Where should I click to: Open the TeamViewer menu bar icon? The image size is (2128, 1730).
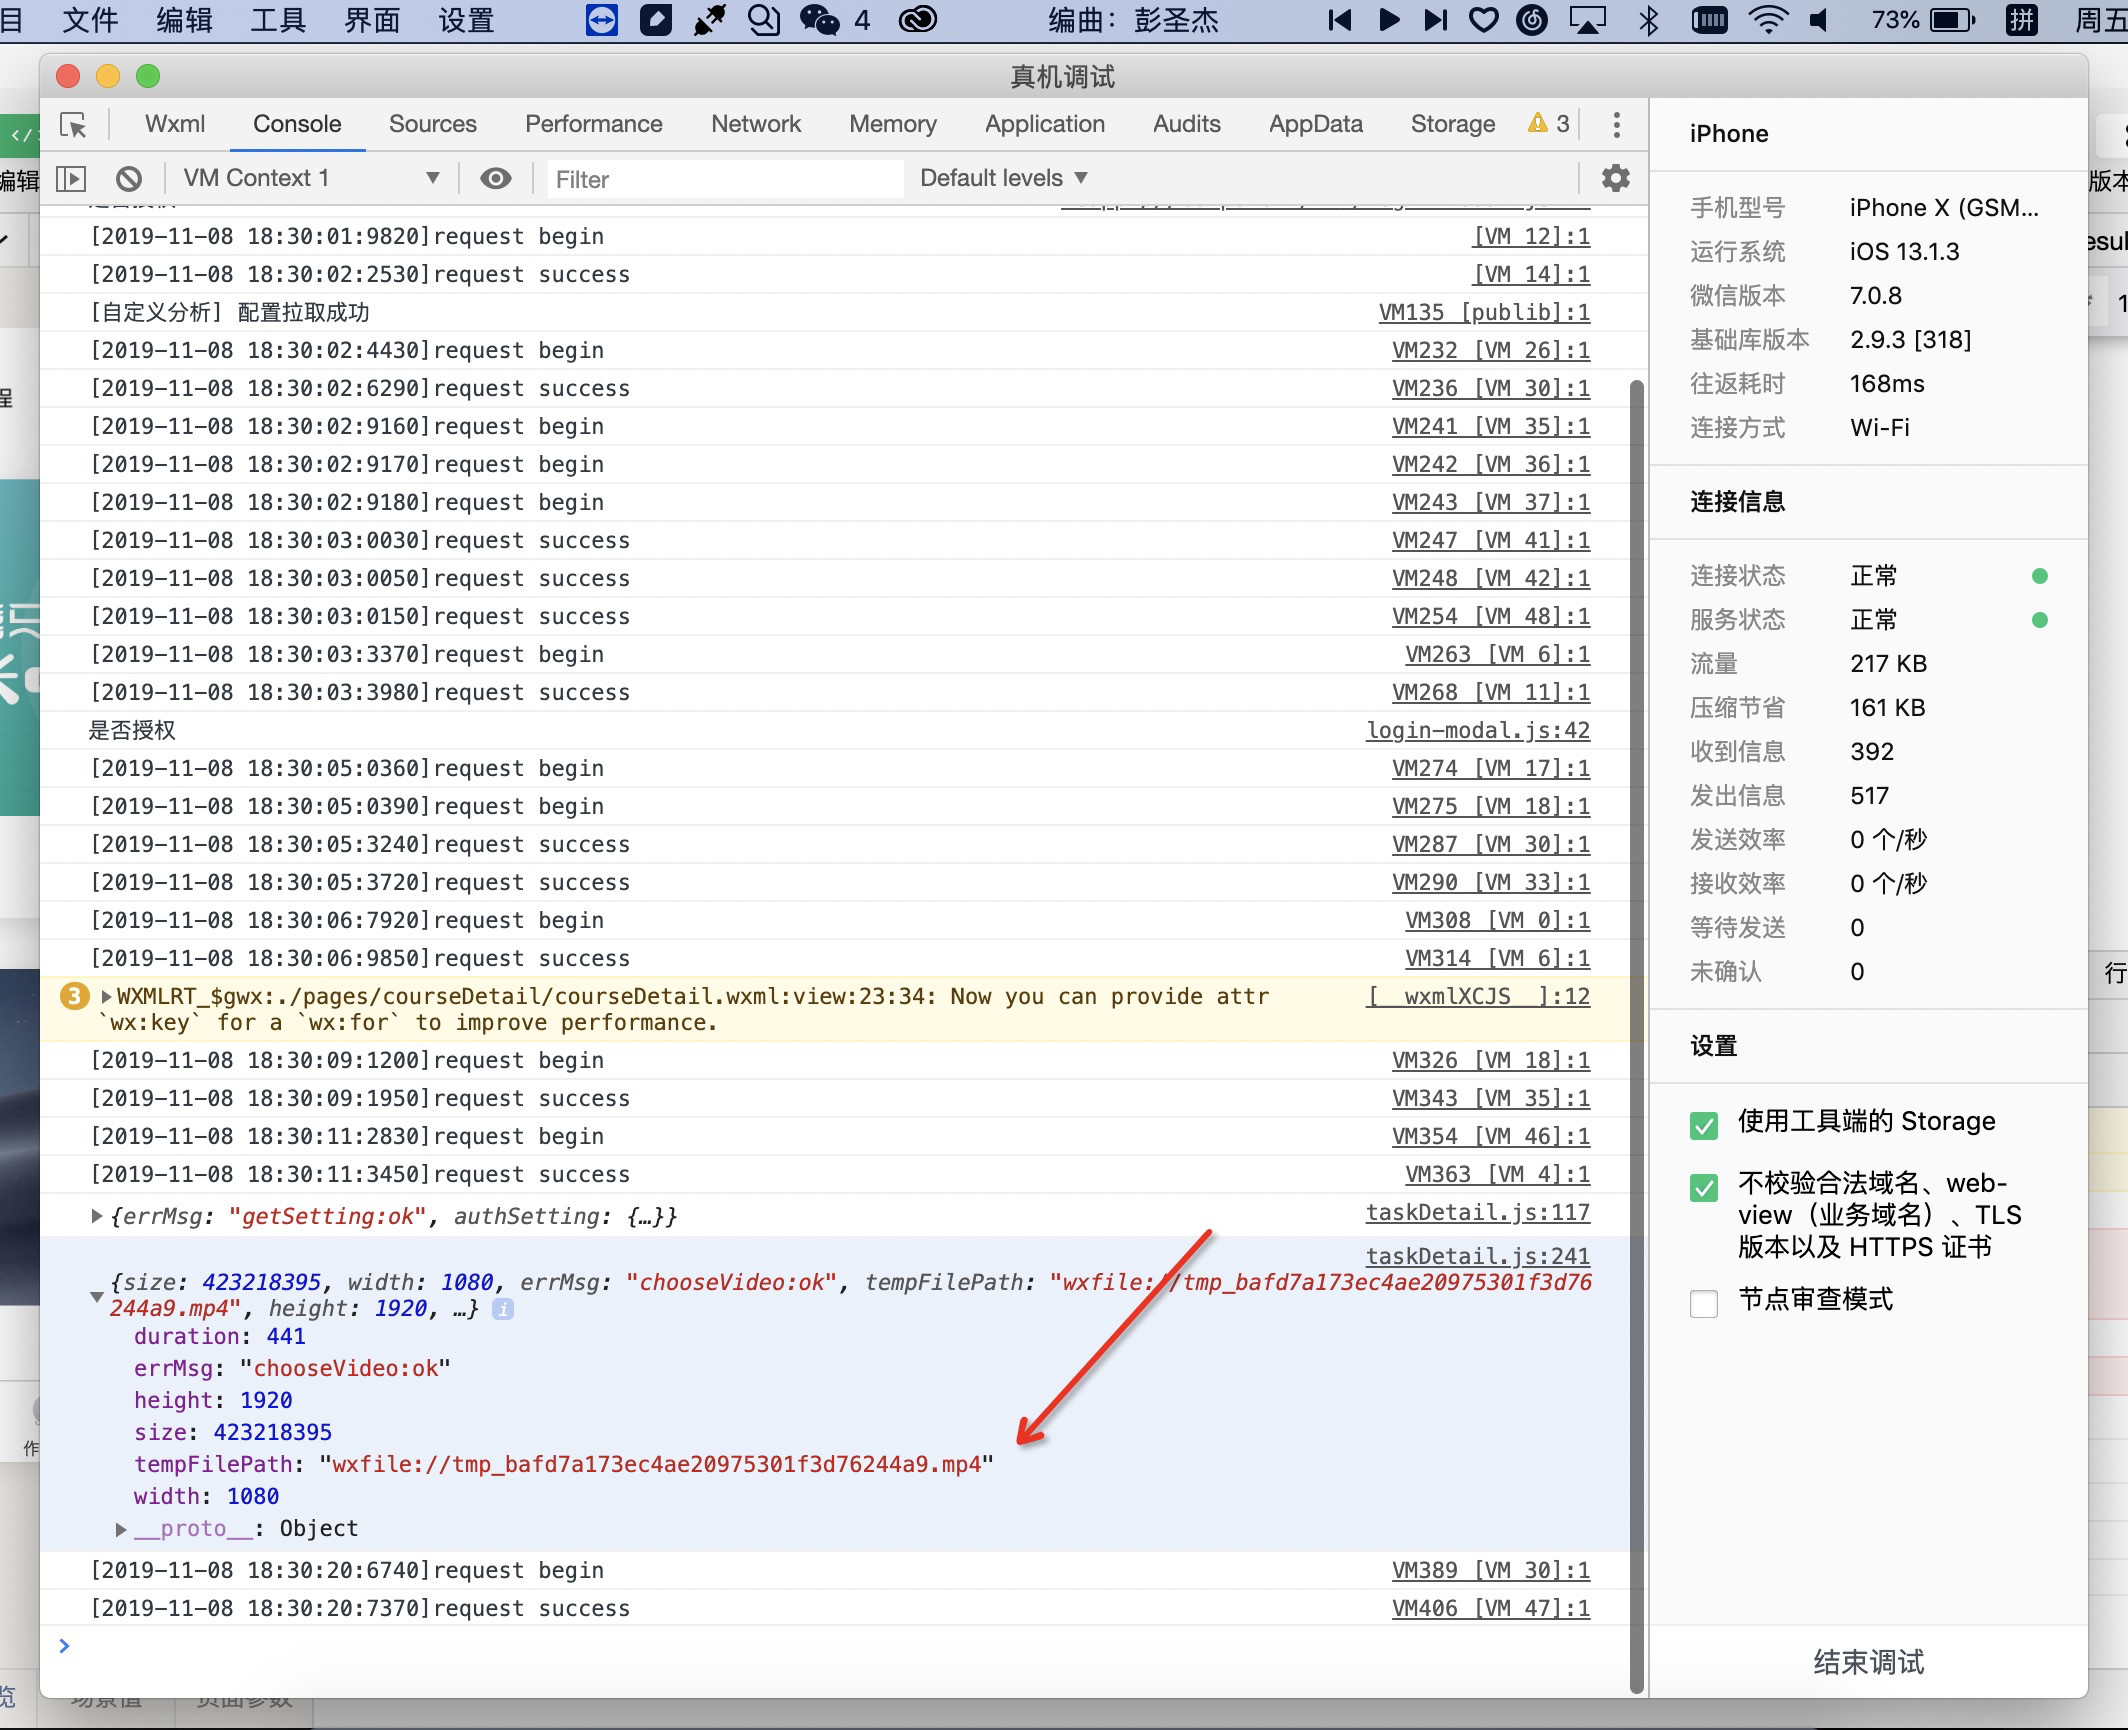[602, 20]
